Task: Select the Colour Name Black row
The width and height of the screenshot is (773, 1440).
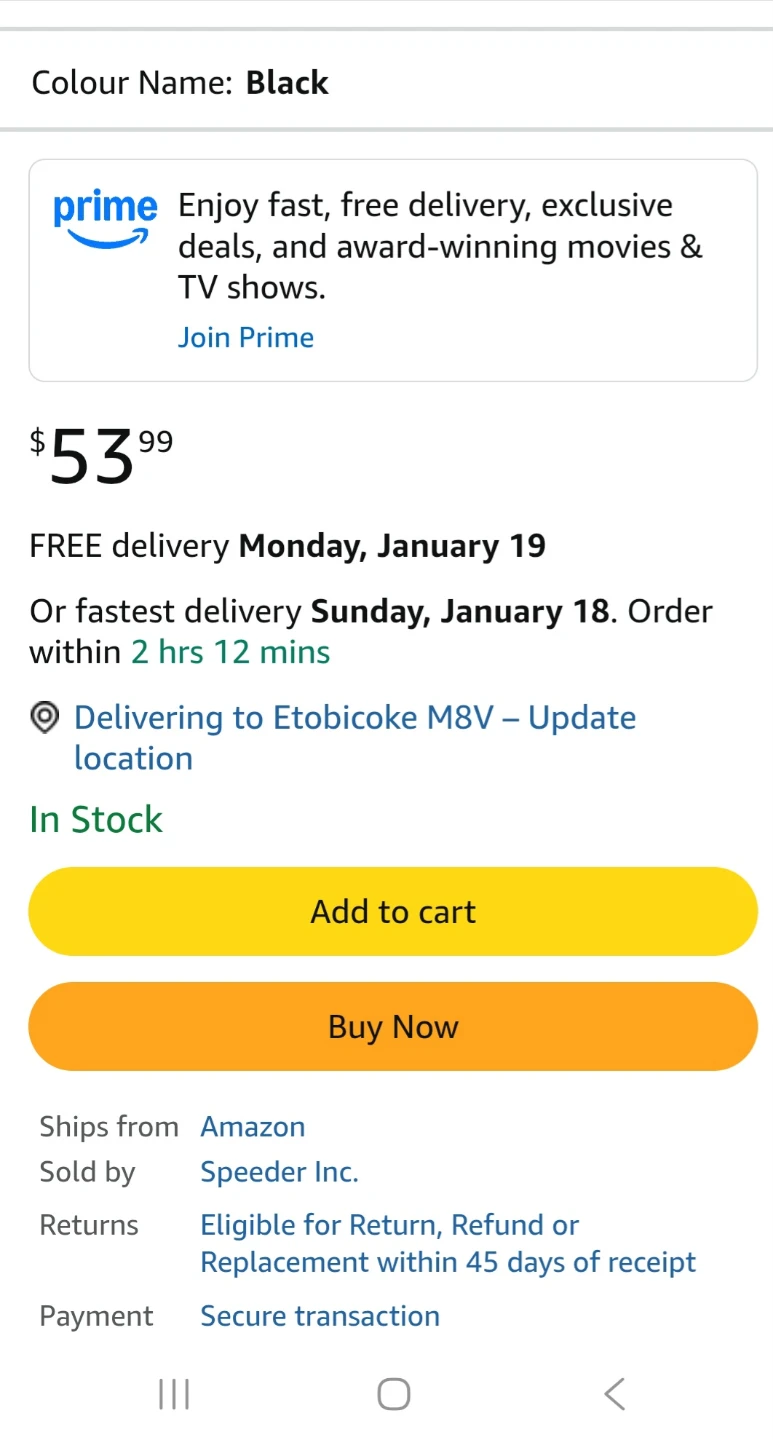Action: (386, 82)
